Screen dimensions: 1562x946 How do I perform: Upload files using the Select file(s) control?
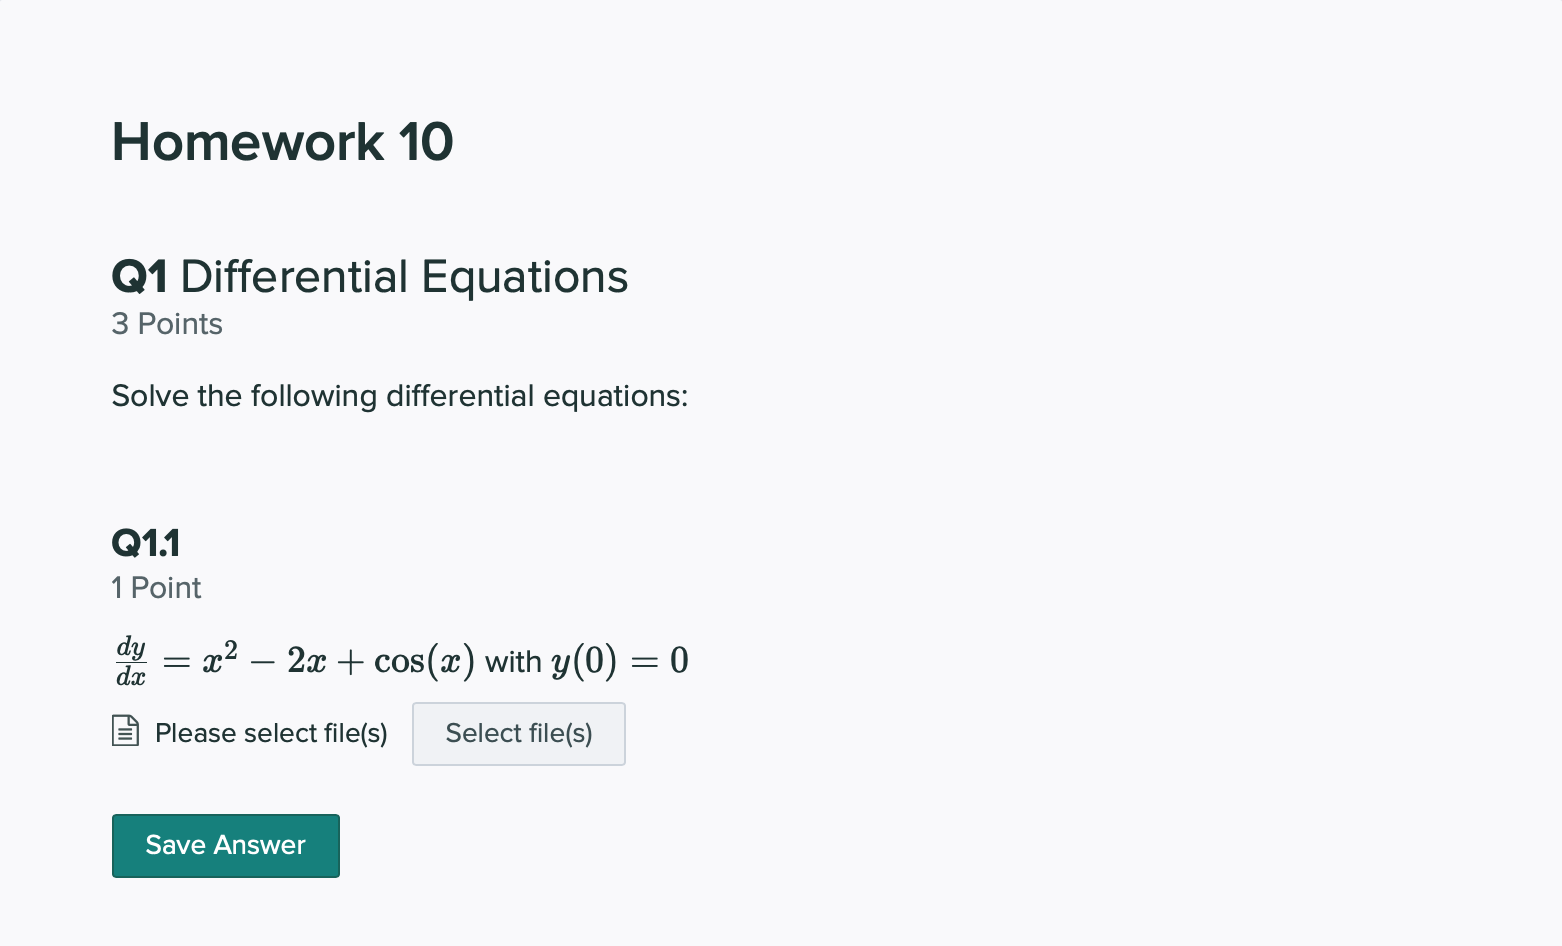click(x=518, y=733)
